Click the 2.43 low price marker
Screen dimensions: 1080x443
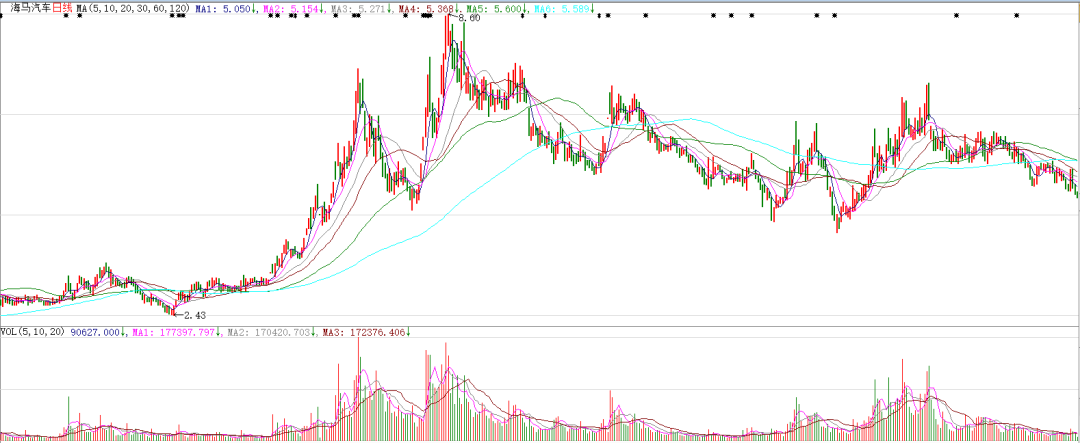(196, 315)
